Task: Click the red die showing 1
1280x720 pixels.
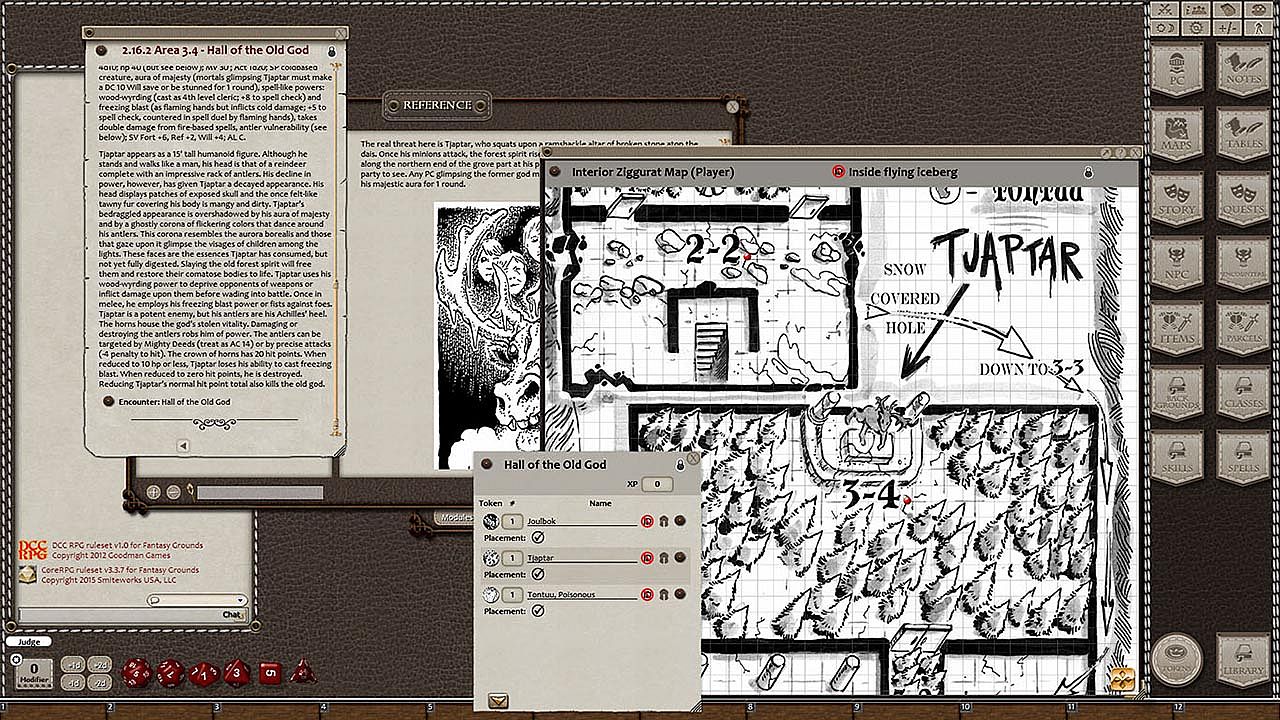Action: 204,672
